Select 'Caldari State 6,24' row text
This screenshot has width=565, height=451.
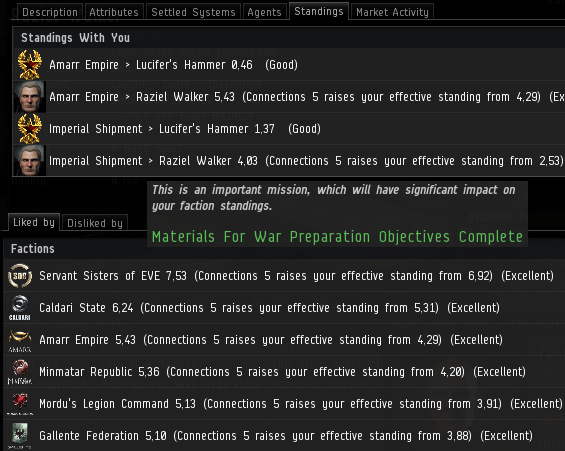point(270,308)
